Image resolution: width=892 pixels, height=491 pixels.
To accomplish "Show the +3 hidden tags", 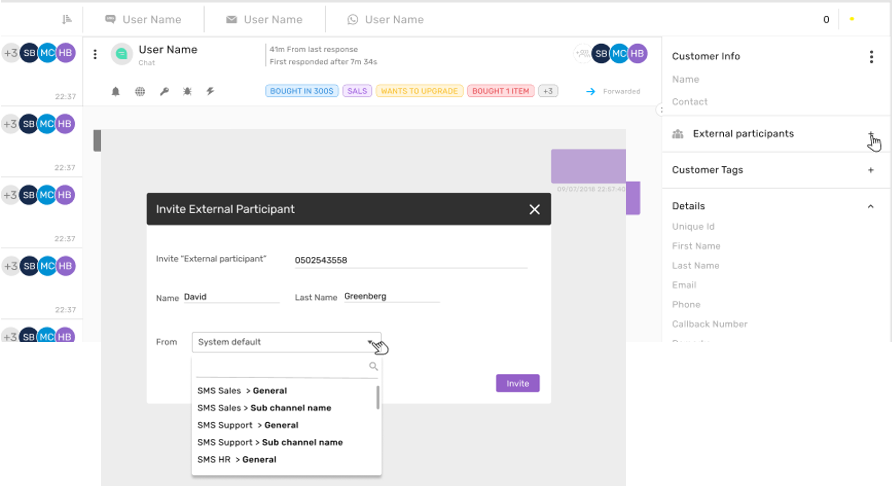I will click(x=548, y=91).
